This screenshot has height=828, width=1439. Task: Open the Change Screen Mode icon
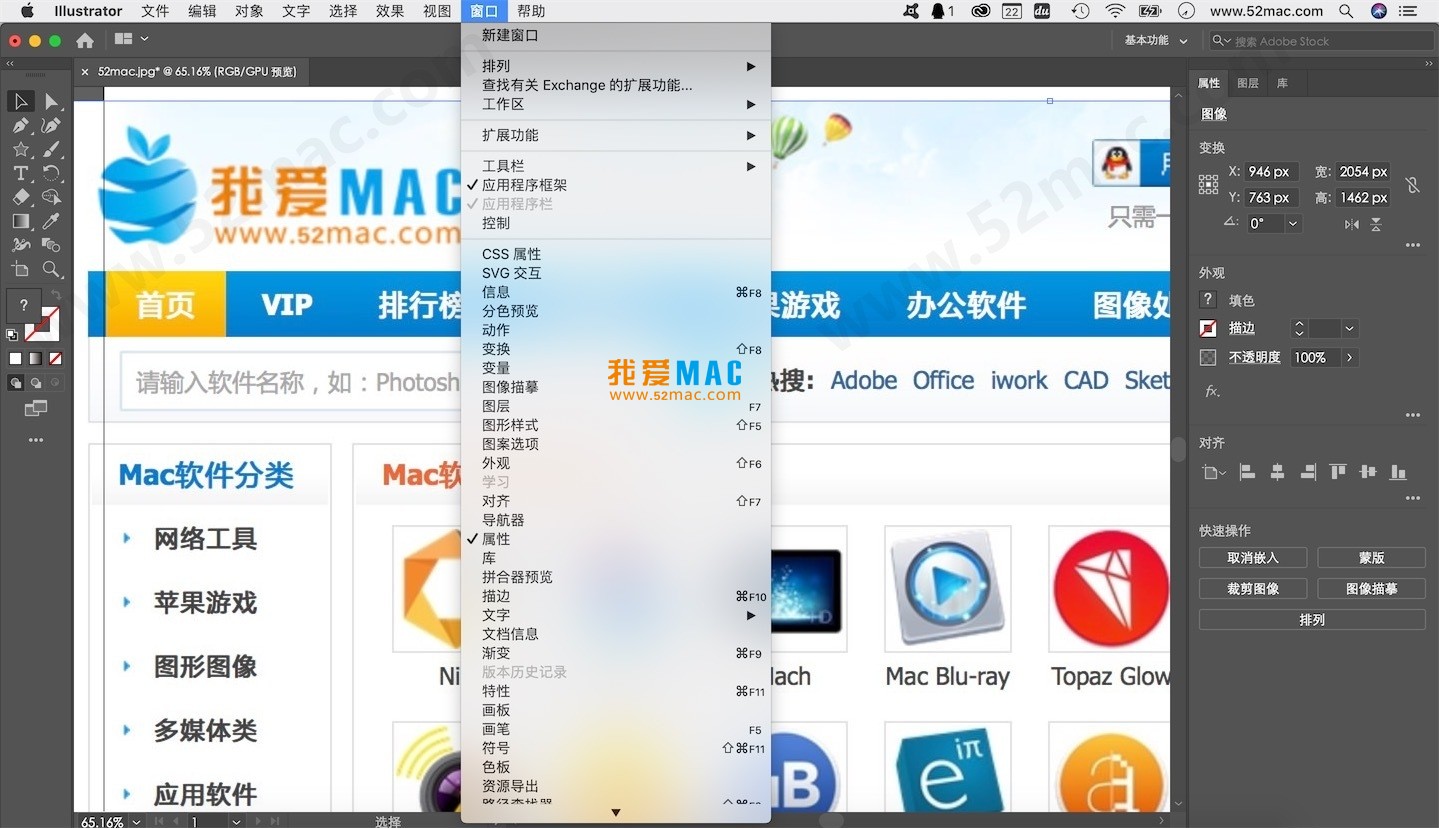tap(36, 408)
